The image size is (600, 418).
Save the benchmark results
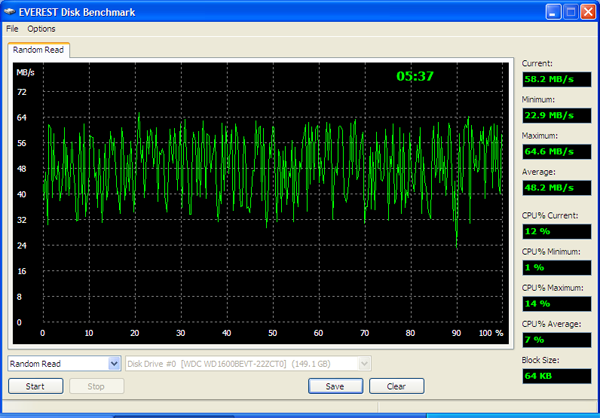click(x=335, y=386)
